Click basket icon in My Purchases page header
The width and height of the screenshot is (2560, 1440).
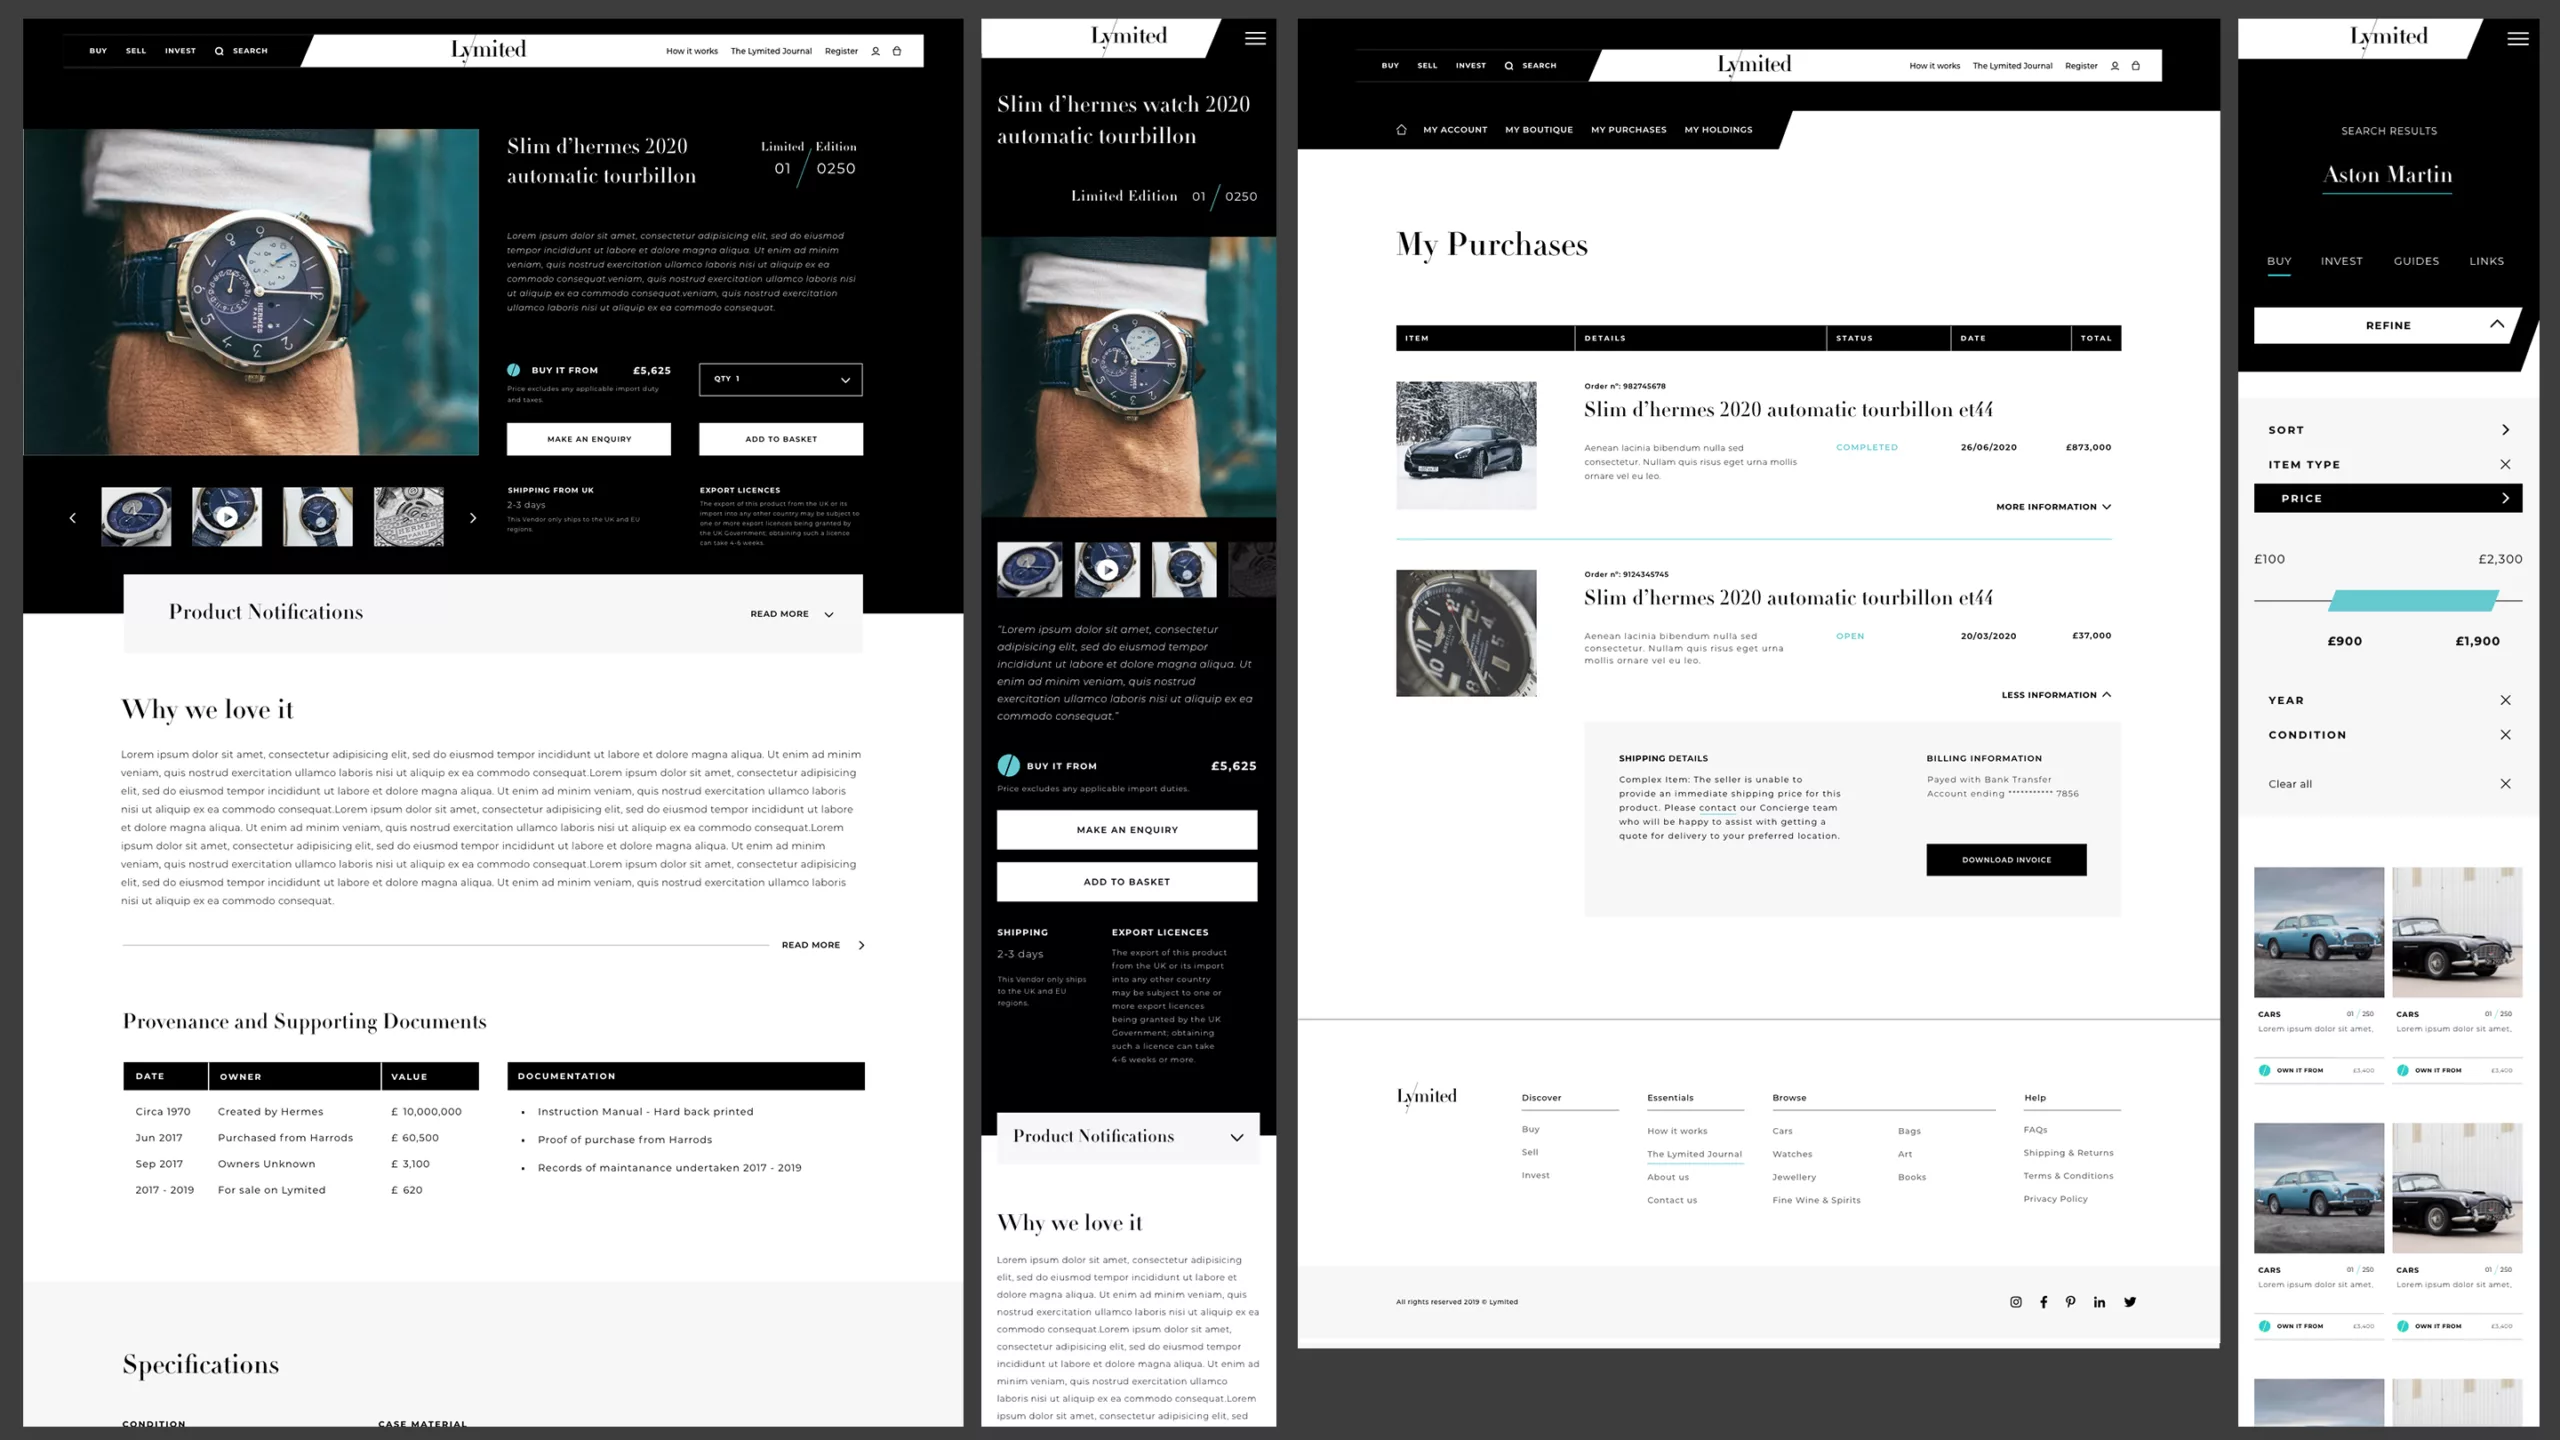[x=2136, y=66]
